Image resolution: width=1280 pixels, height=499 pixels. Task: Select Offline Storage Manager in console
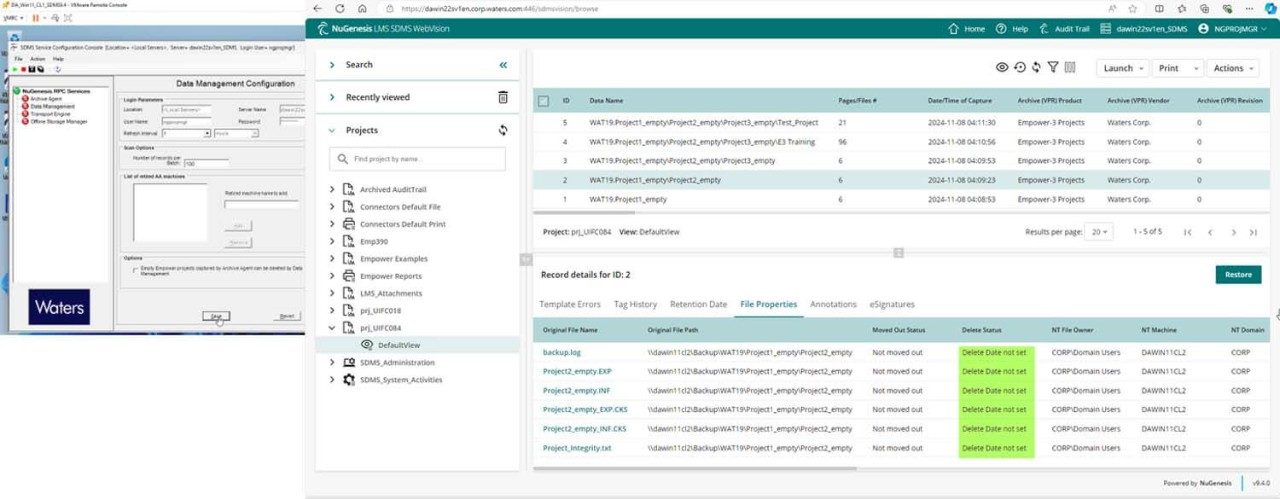[x=55, y=121]
